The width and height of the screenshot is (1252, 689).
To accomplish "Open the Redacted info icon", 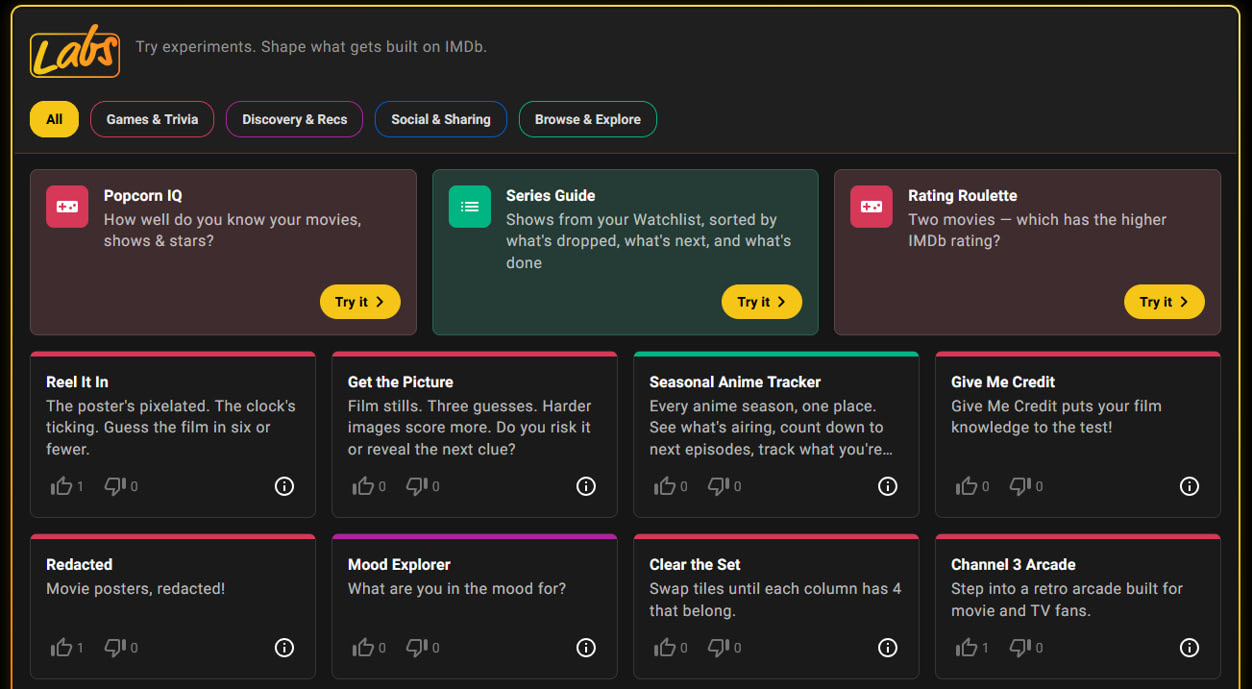I will (x=284, y=648).
